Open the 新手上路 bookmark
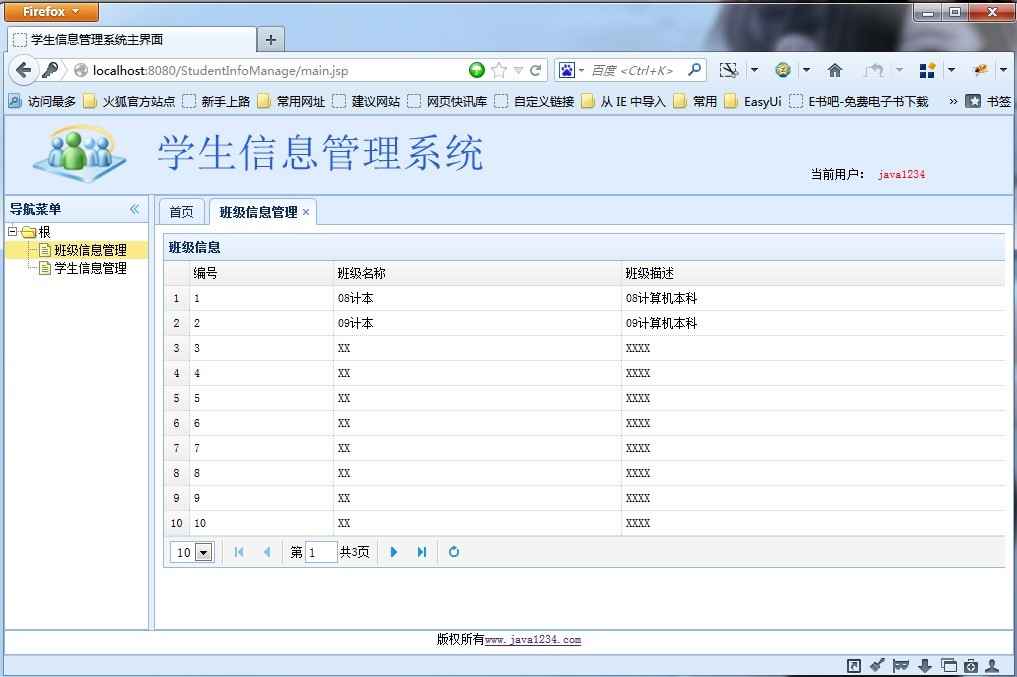Image resolution: width=1017 pixels, height=677 pixels. [217, 101]
